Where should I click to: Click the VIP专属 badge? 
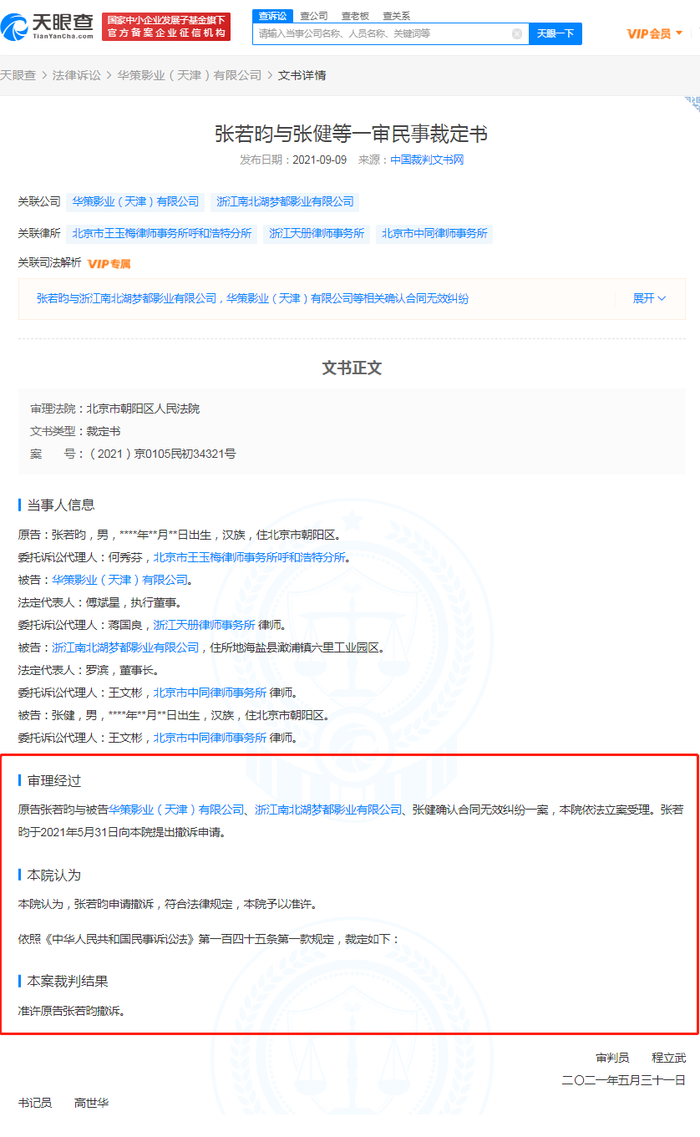[x=110, y=264]
